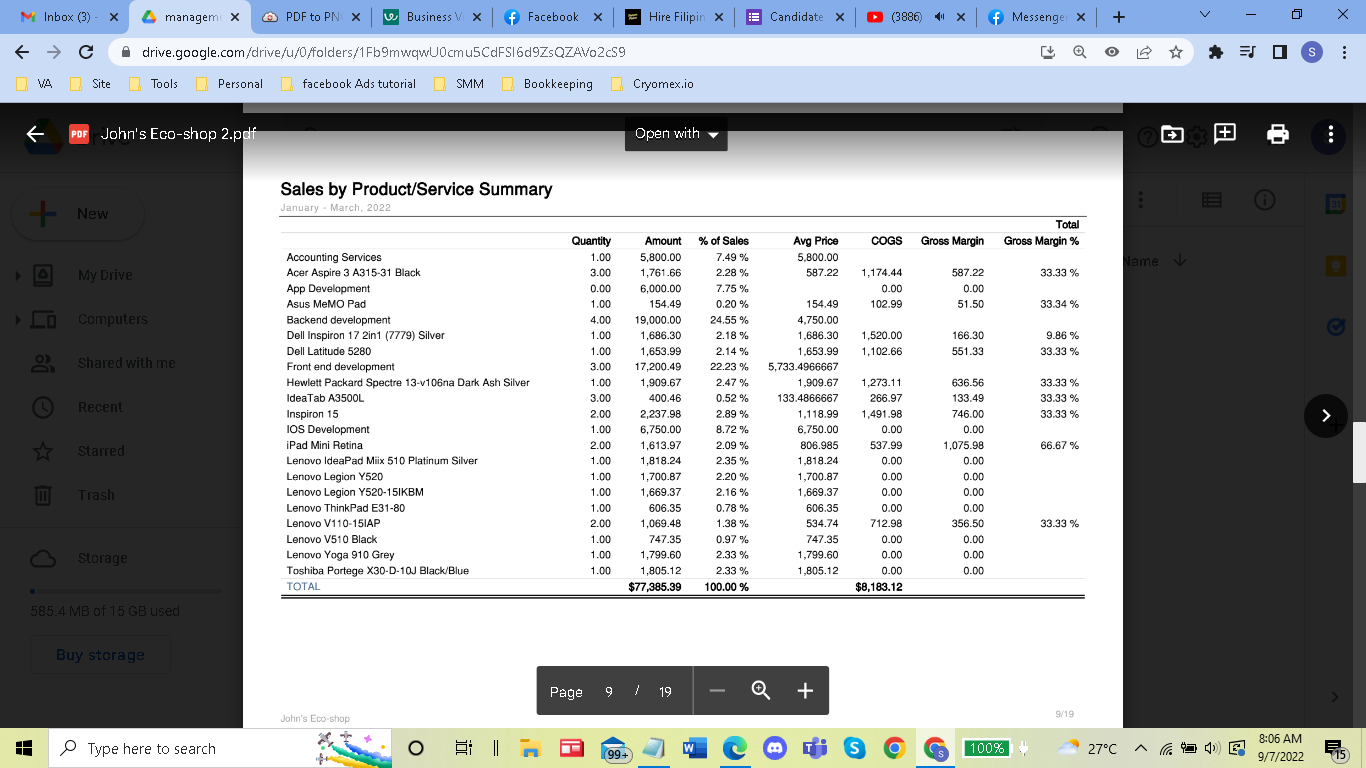Screen dimensions: 1366x768
Task: Open a new browser tab
Action: [x=1118, y=17]
